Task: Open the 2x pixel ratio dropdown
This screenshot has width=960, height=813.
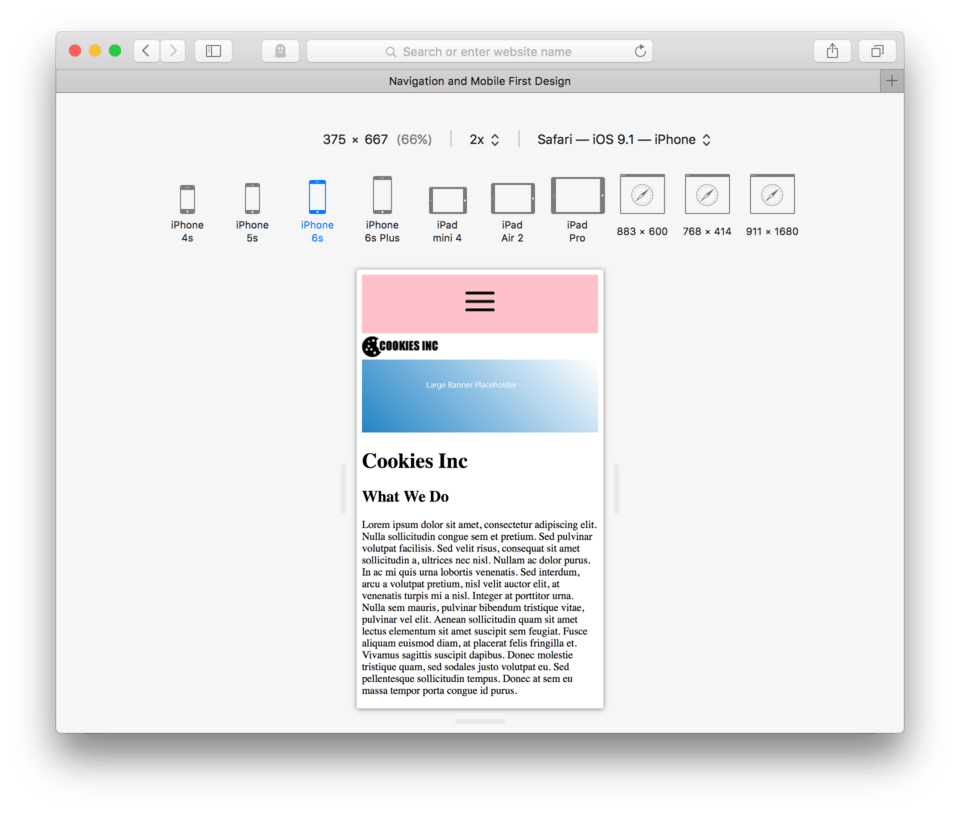Action: 484,140
